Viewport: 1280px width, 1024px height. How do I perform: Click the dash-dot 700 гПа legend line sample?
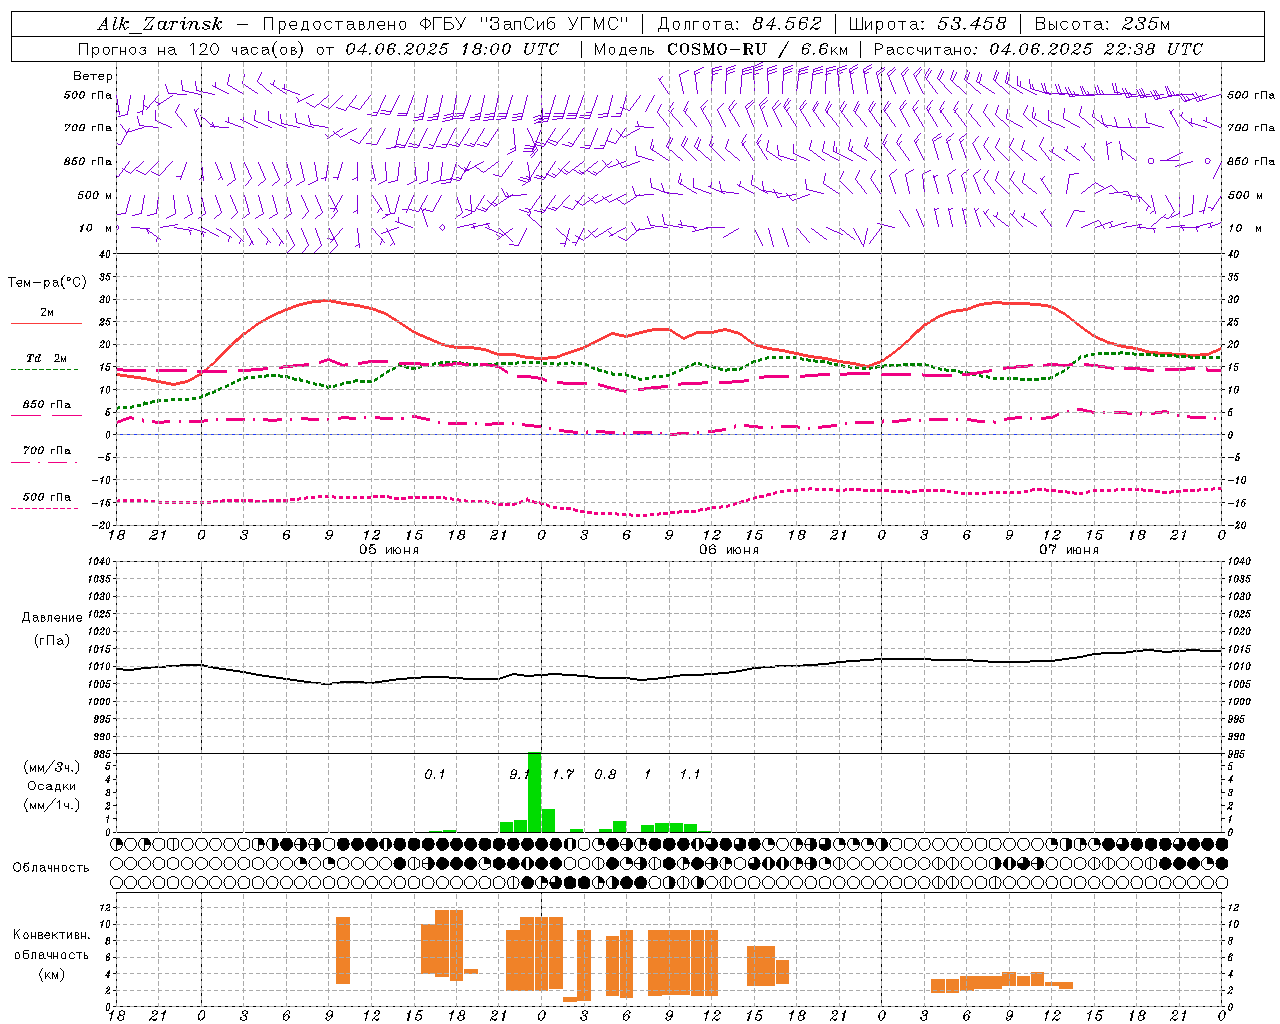[x=46, y=463]
